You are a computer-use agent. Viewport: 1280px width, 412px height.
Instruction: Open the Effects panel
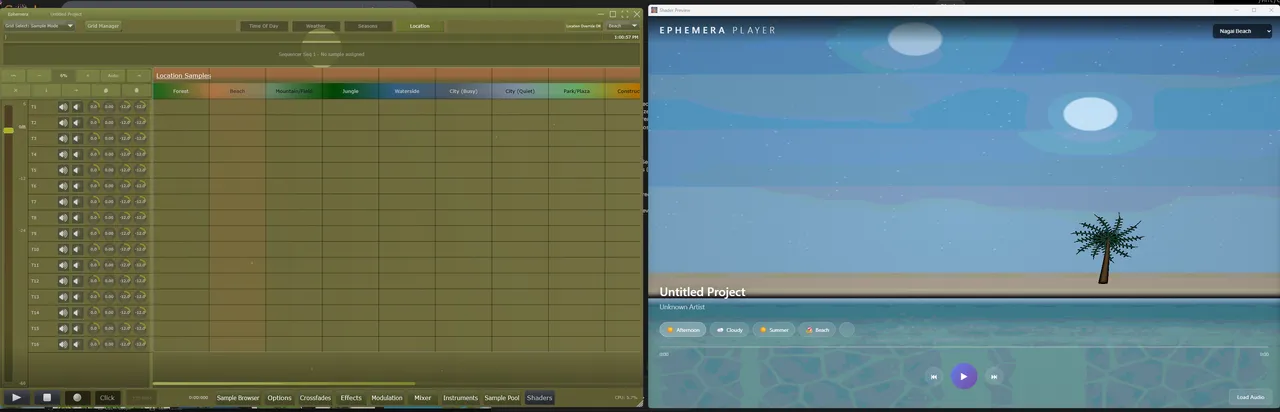[351, 398]
